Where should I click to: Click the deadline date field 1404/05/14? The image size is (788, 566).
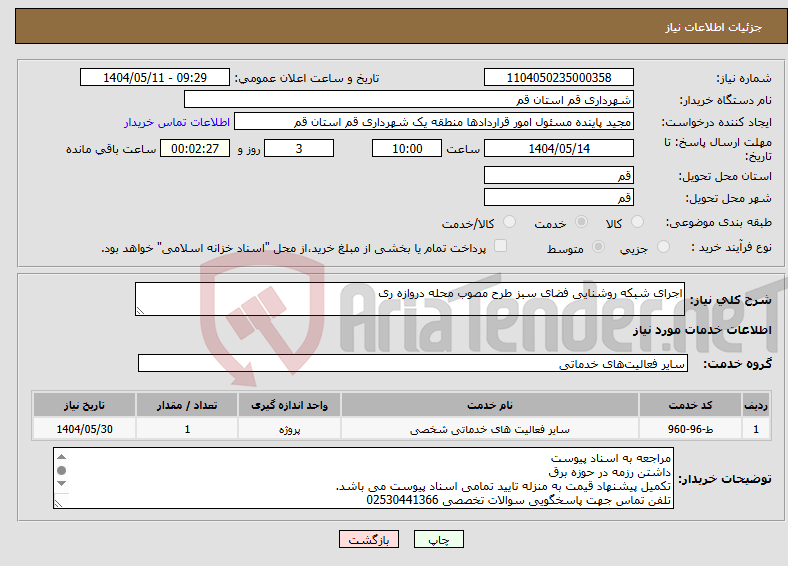point(559,148)
